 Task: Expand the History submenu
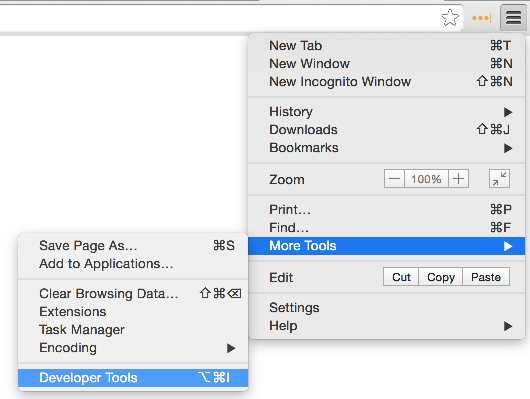[386, 112]
